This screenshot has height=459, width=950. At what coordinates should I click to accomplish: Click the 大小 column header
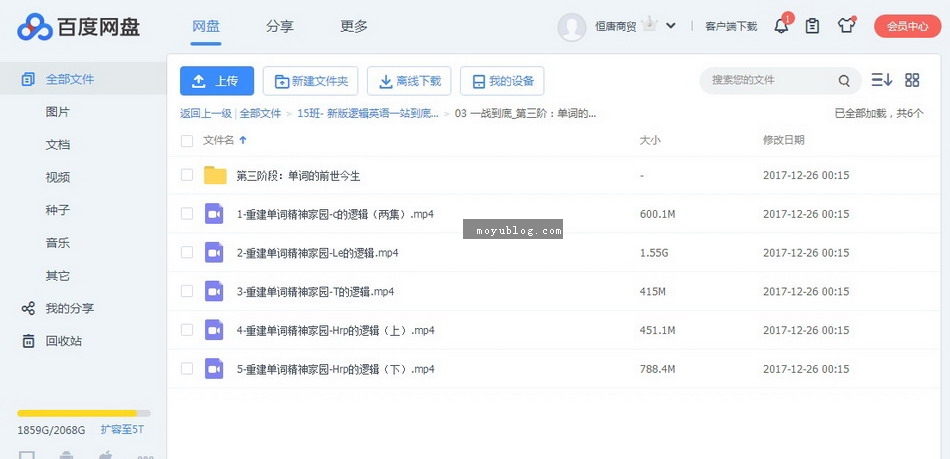point(649,140)
